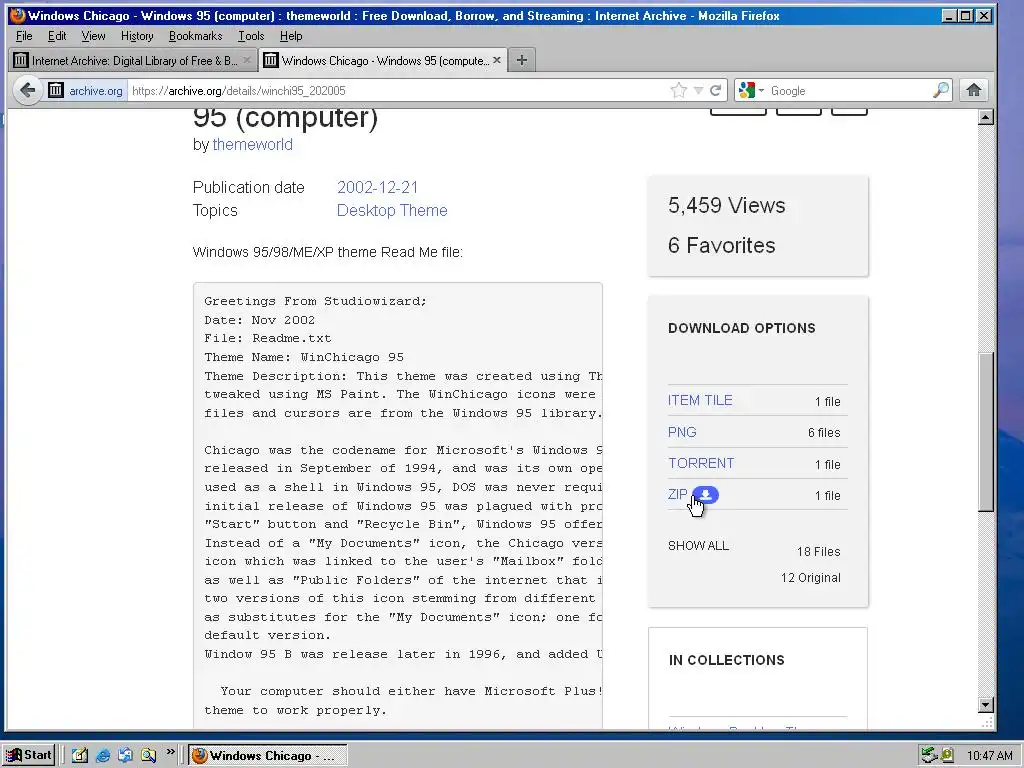Click the 'Theme Name: WinChicago 95' readme line
The width and height of the screenshot is (1024, 768).
(304, 357)
